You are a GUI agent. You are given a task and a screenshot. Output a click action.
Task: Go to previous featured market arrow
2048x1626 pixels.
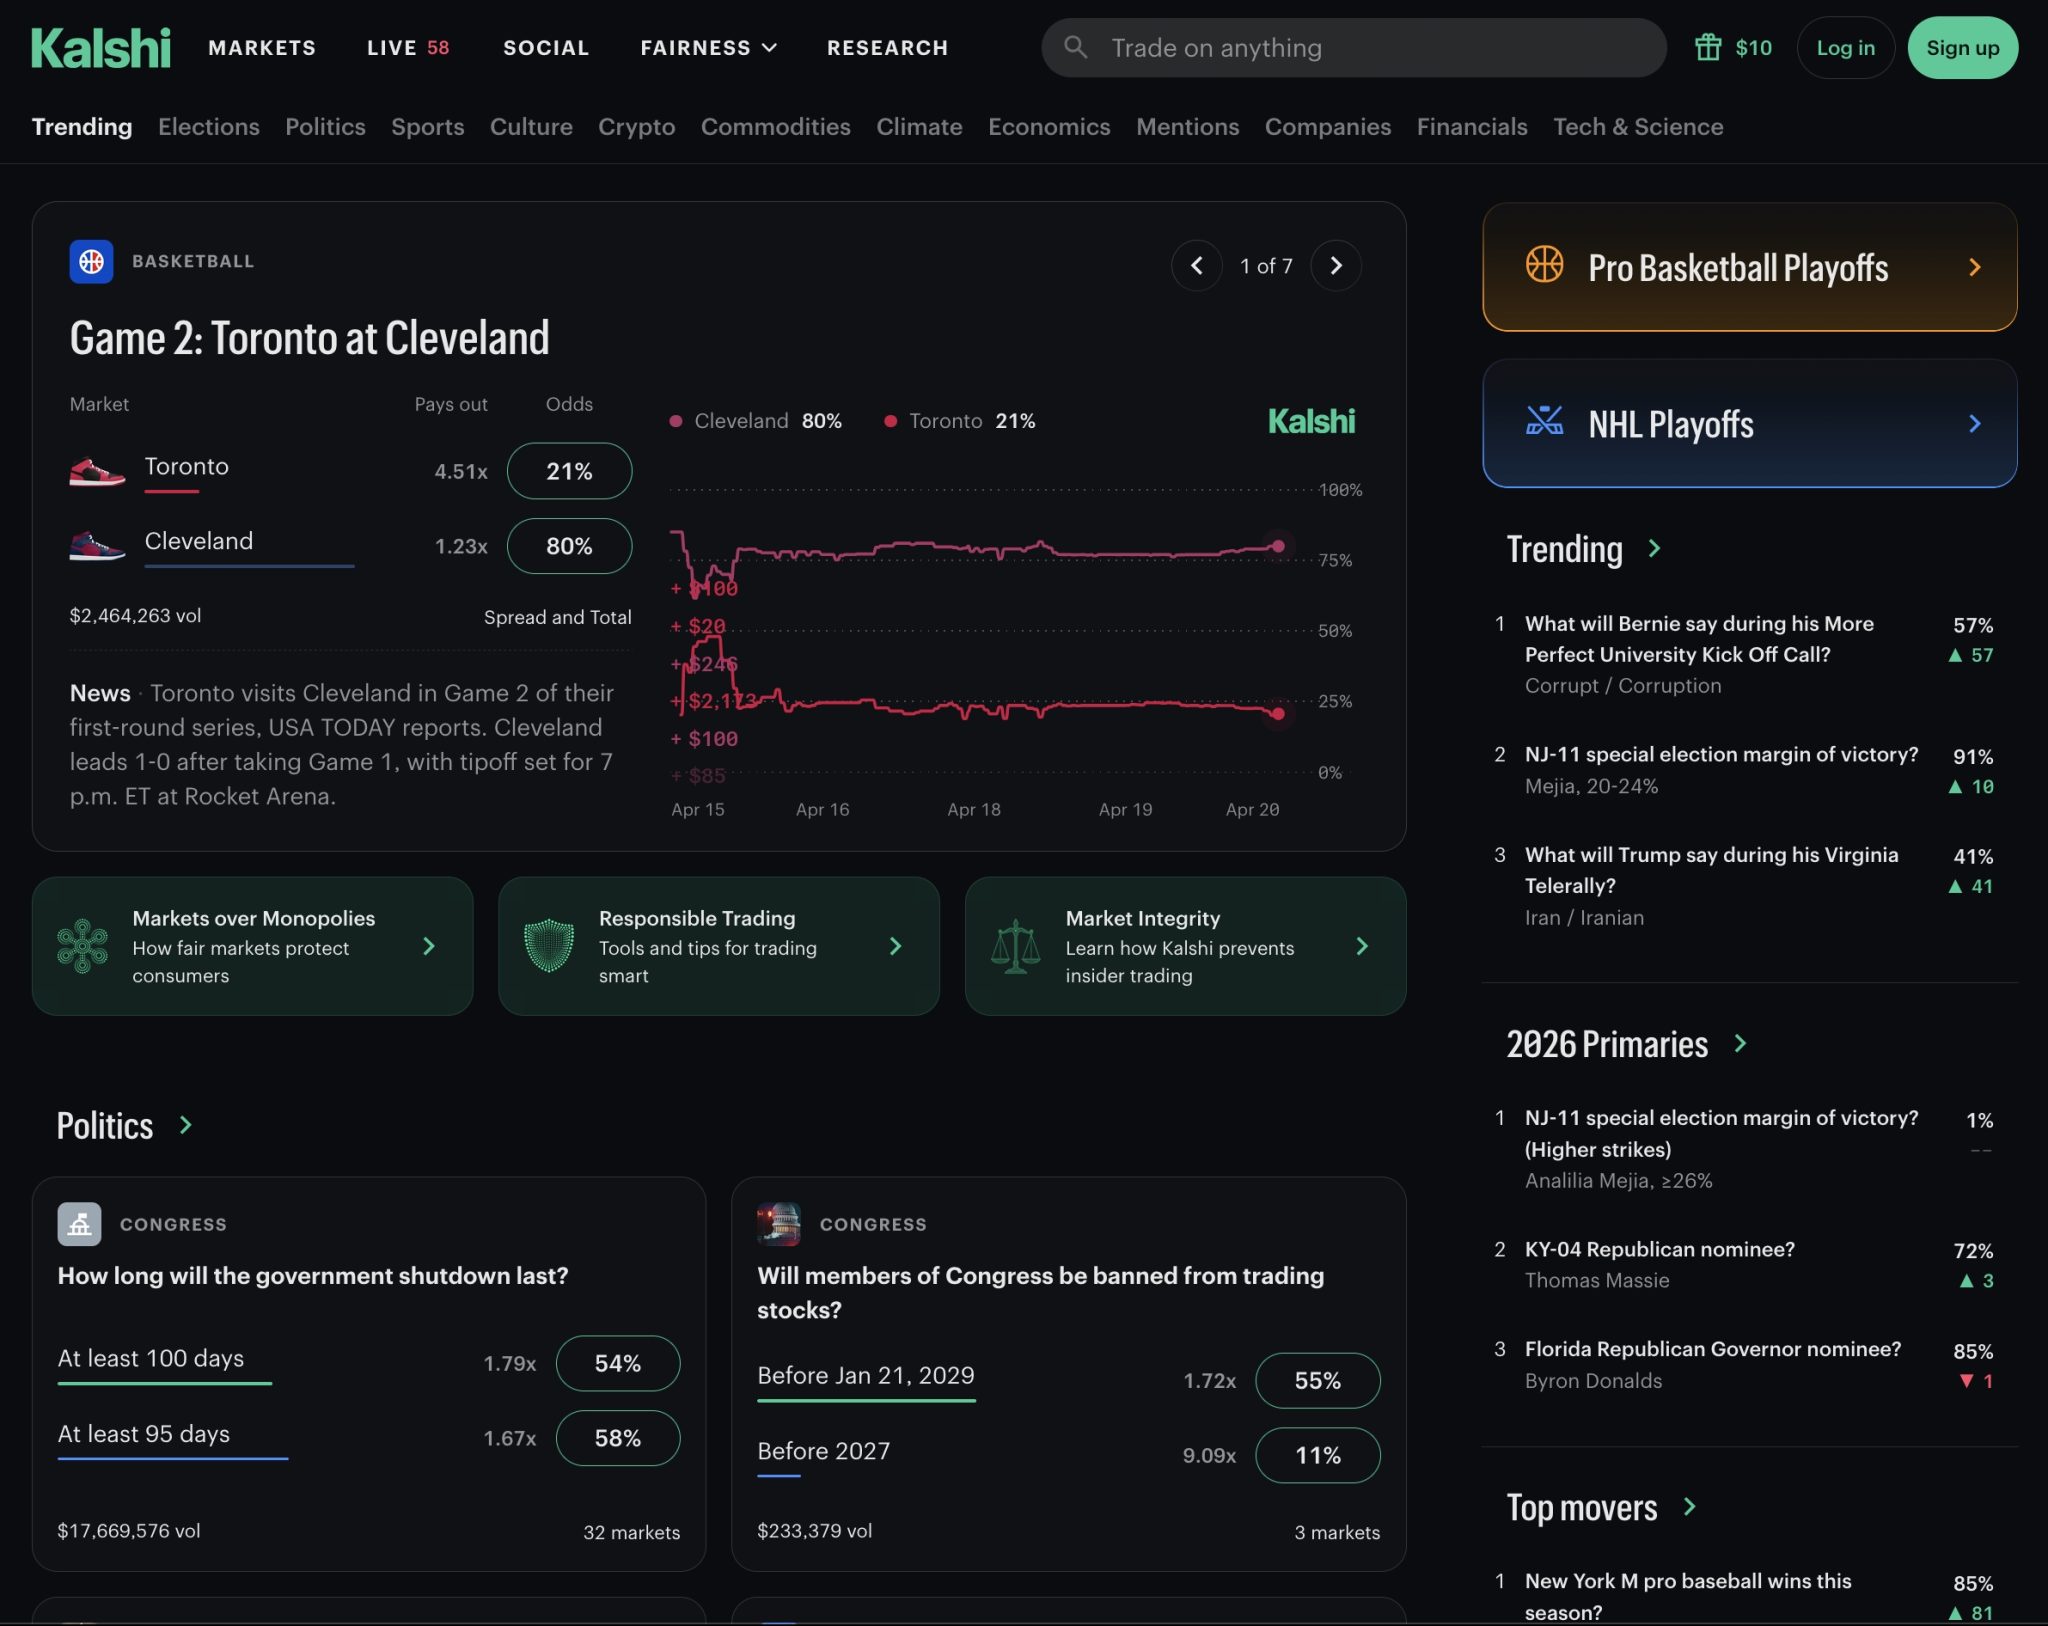click(x=1196, y=265)
